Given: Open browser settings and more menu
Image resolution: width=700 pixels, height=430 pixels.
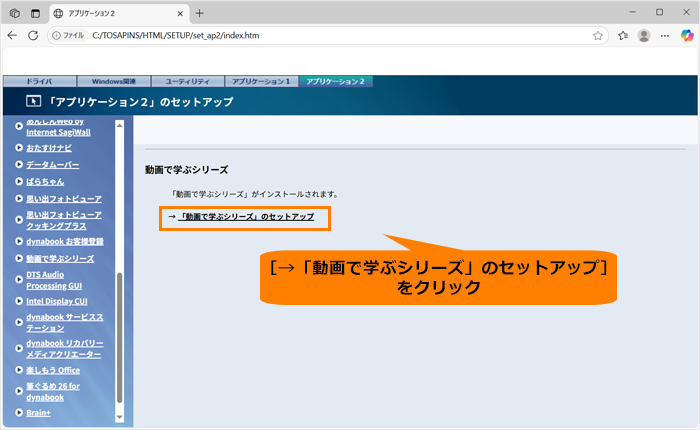Looking at the screenshot, I should click(x=665, y=36).
